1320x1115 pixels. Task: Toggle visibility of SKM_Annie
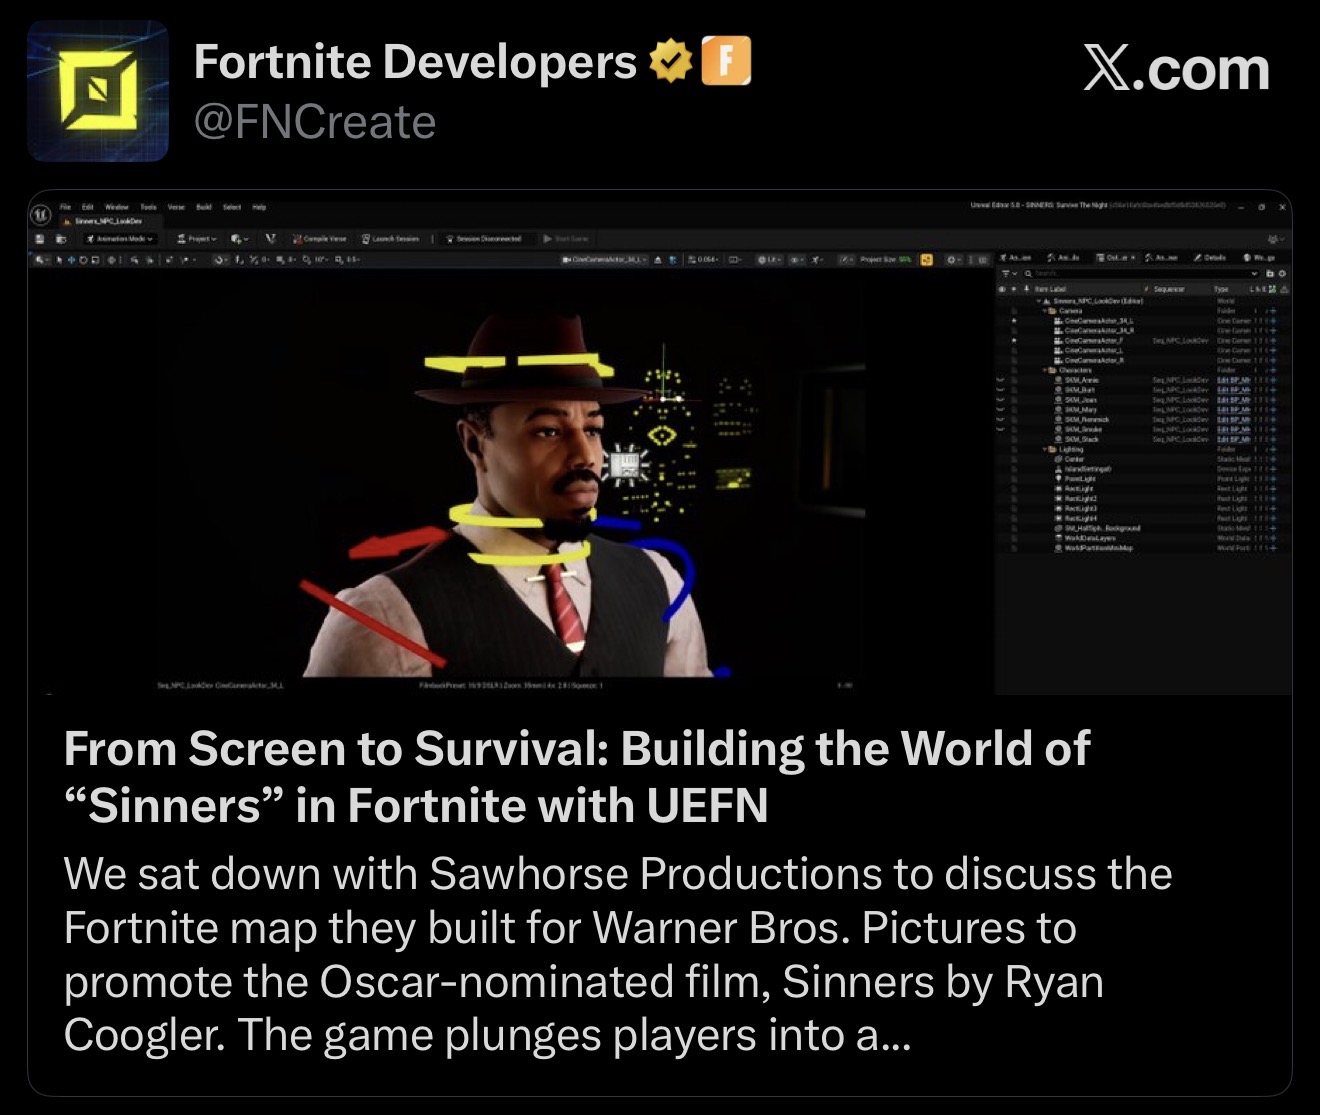(1001, 380)
